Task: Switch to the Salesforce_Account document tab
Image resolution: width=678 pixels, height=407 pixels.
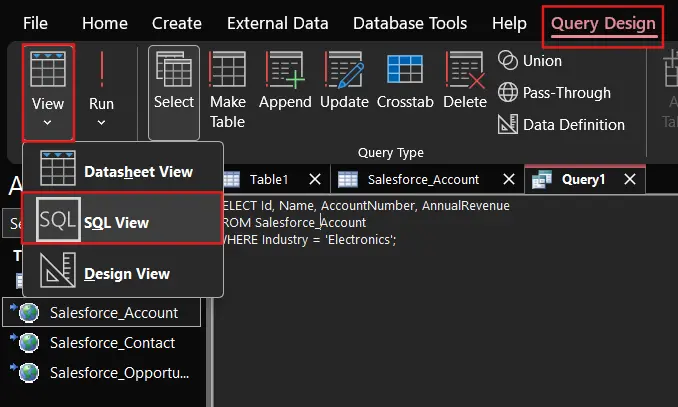Action: click(x=423, y=179)
